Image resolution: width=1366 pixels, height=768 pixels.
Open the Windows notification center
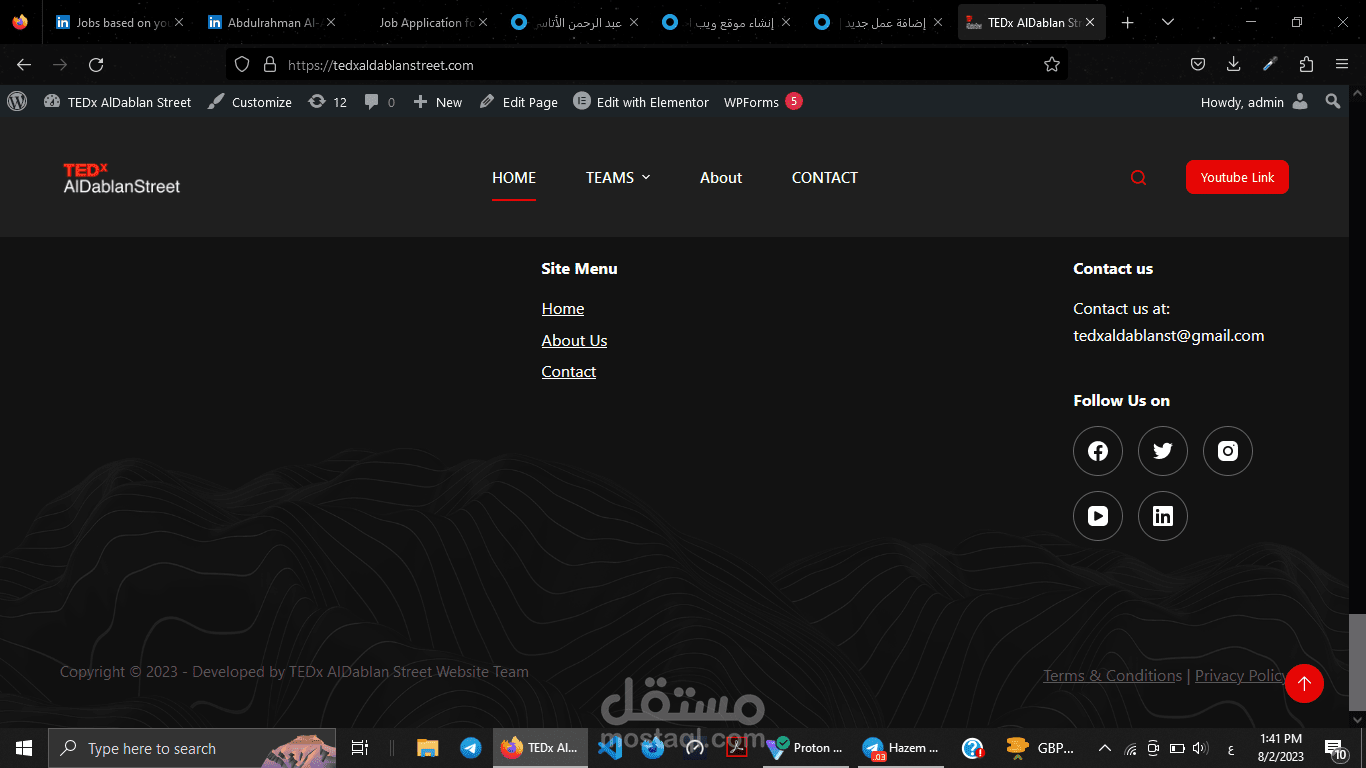(1336, 748)
